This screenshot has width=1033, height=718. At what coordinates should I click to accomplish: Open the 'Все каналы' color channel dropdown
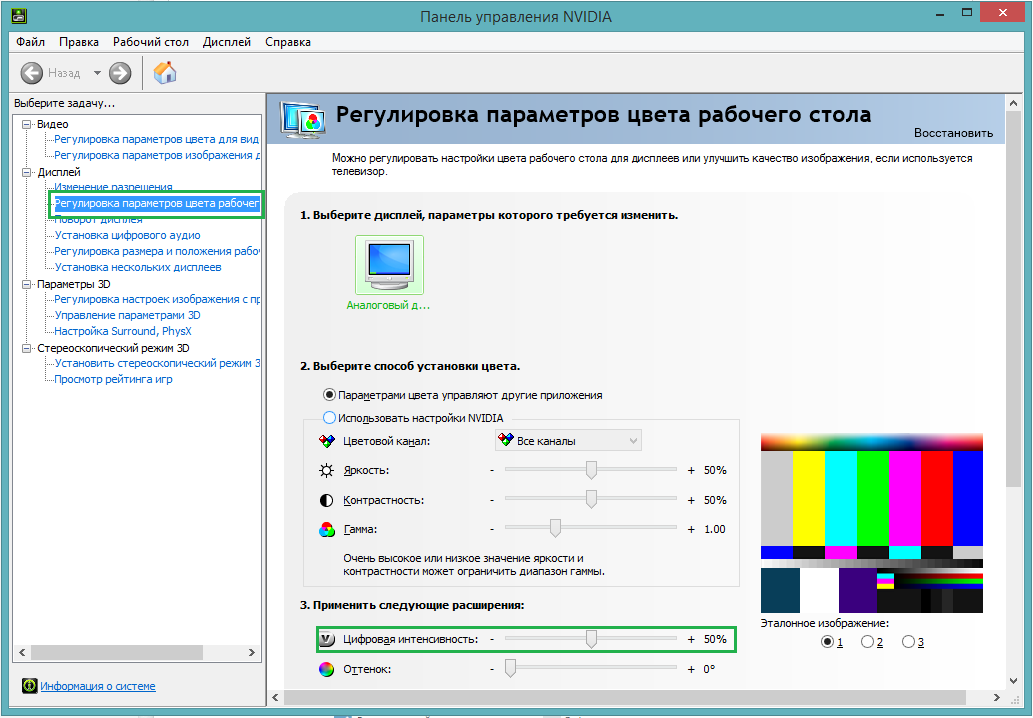[568, 441]
